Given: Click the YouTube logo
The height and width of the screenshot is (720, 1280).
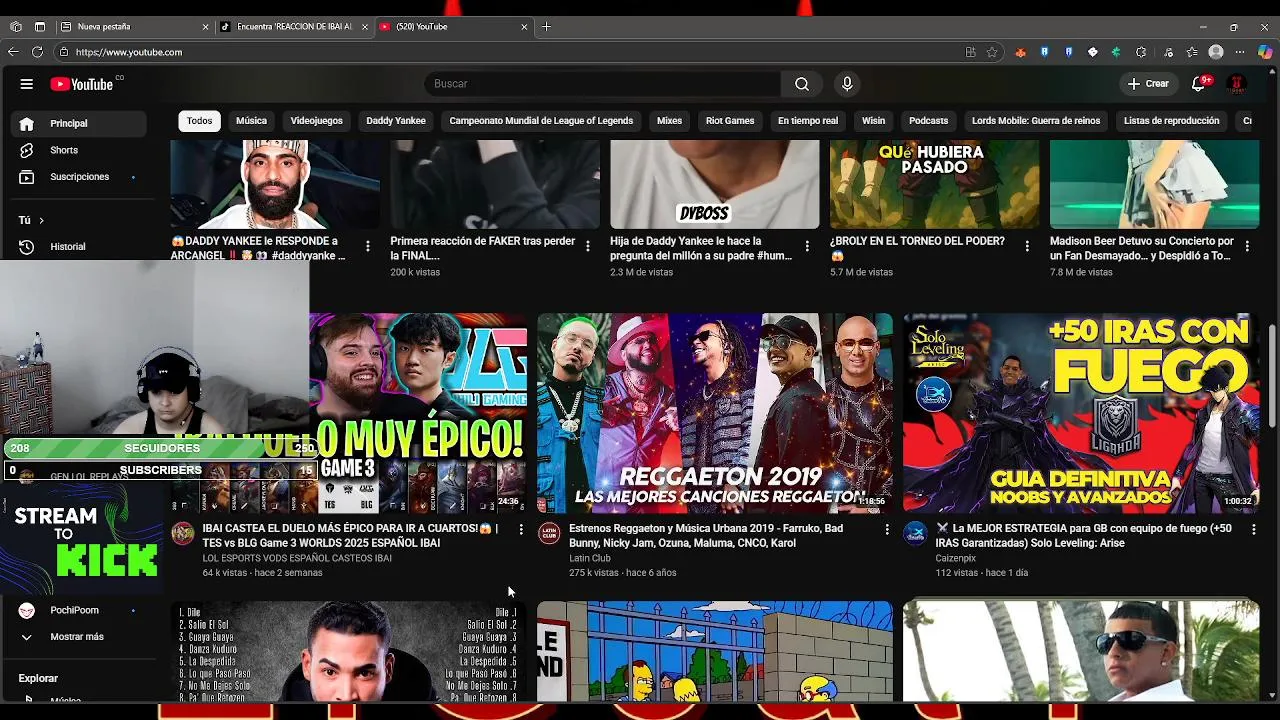Looking at the screenshot, I should coord(82,84).
